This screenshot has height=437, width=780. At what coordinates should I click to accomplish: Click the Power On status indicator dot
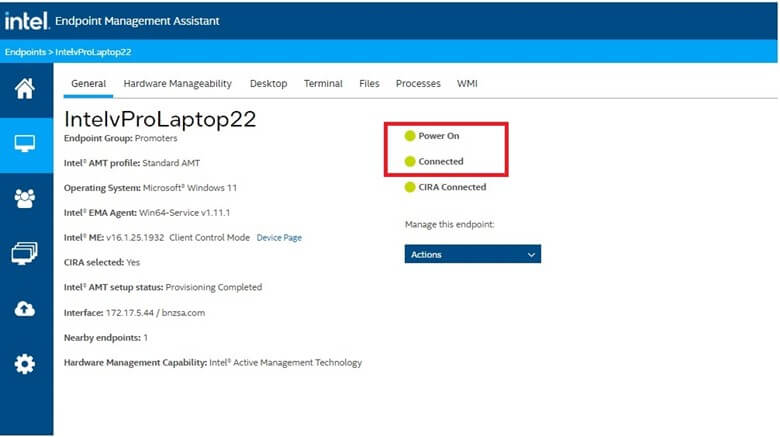click(x=410, y=136)
